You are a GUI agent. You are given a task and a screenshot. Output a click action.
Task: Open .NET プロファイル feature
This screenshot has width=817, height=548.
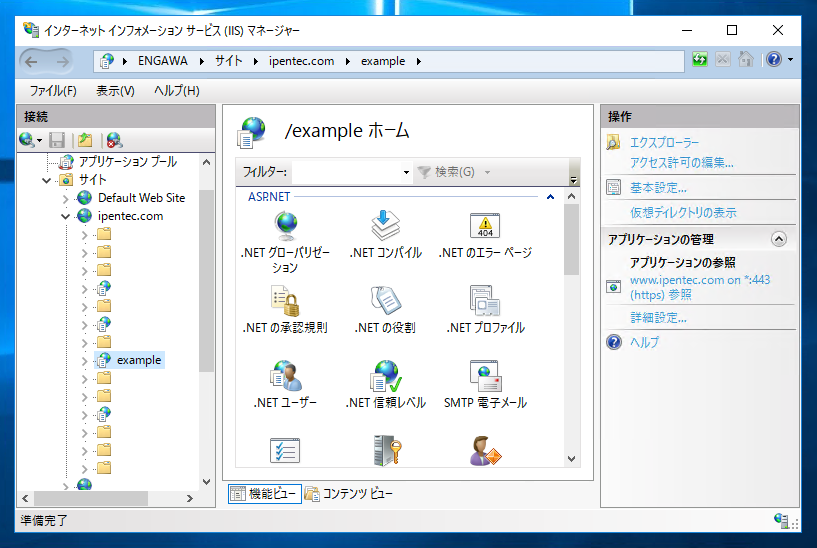tap(485, 310)
